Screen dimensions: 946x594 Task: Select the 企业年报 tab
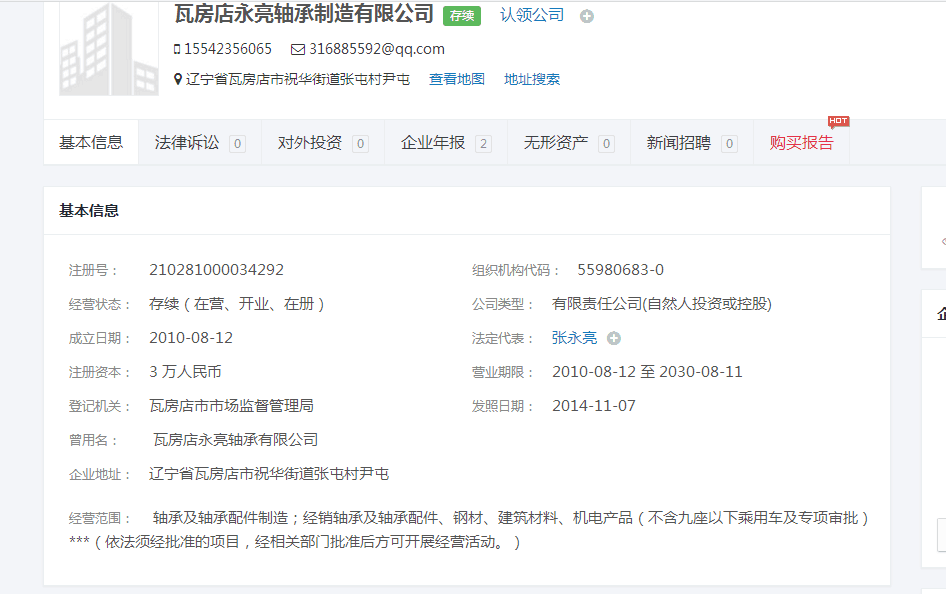tap(433, 143)
